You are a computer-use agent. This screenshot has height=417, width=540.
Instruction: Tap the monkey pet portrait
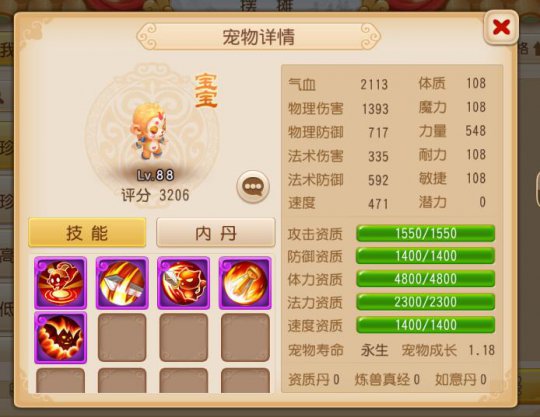coord(148,131)
